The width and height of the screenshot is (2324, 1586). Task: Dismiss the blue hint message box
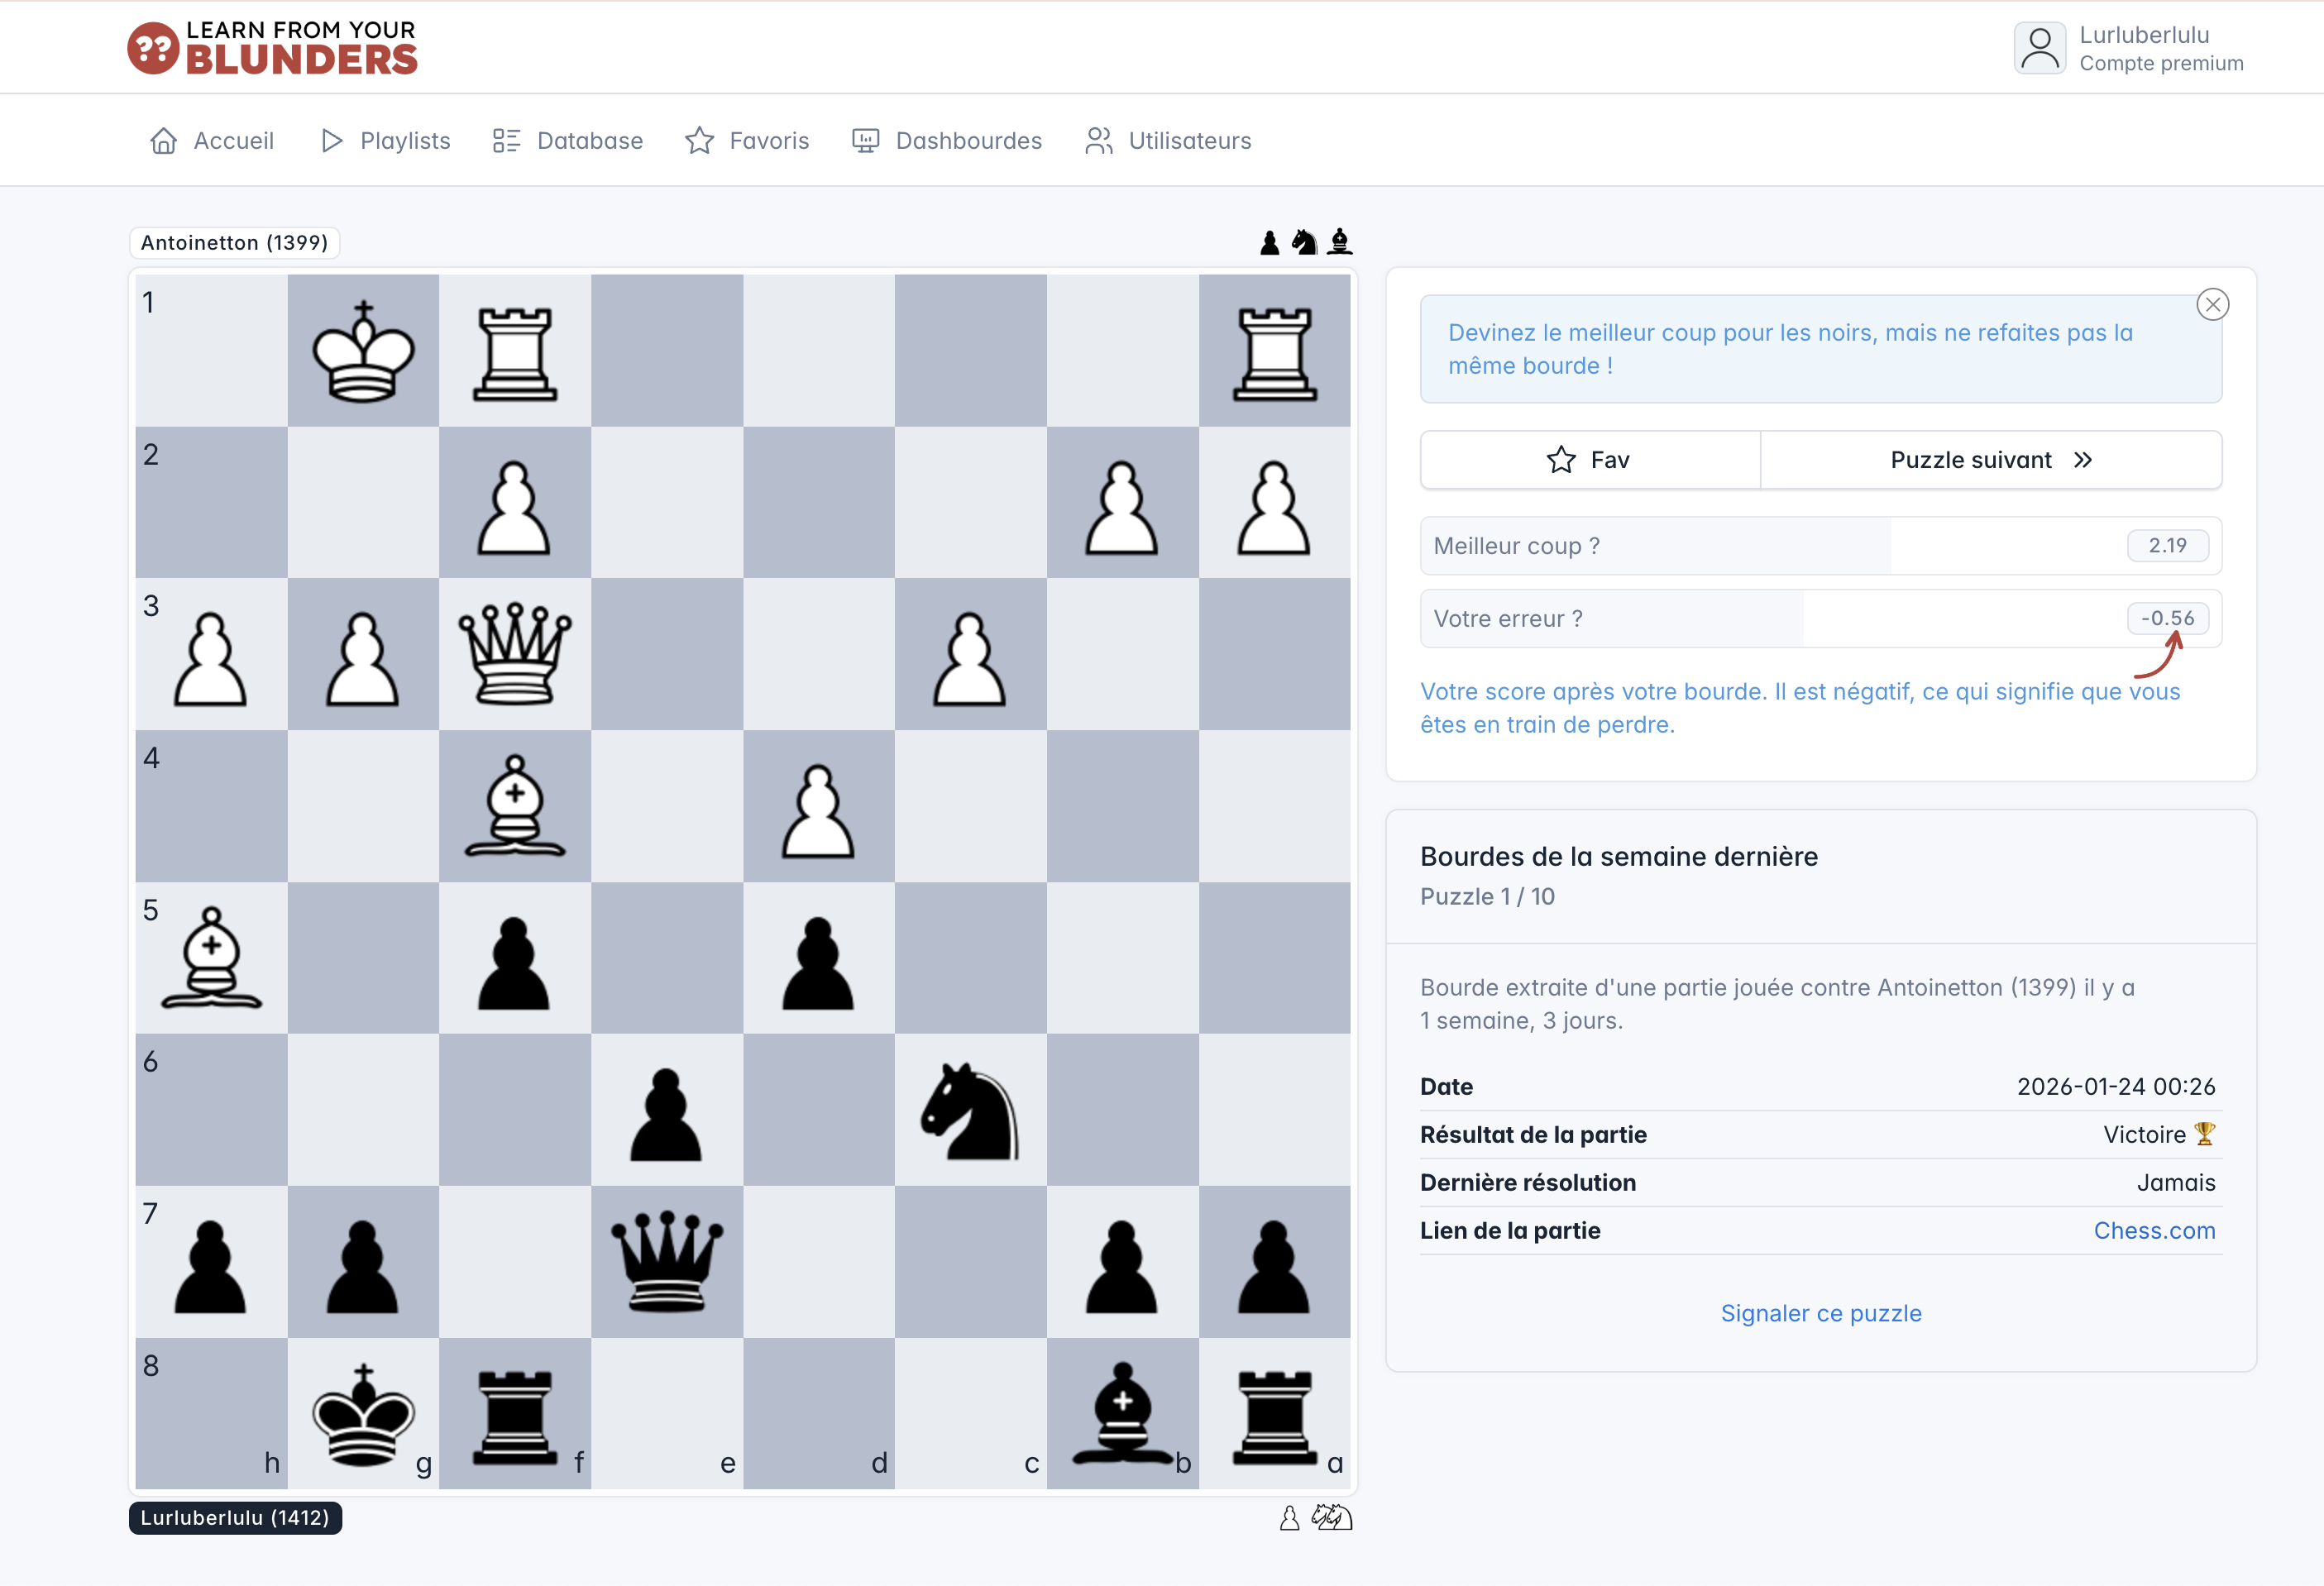pyautogui.click(x=2212, y=304)
